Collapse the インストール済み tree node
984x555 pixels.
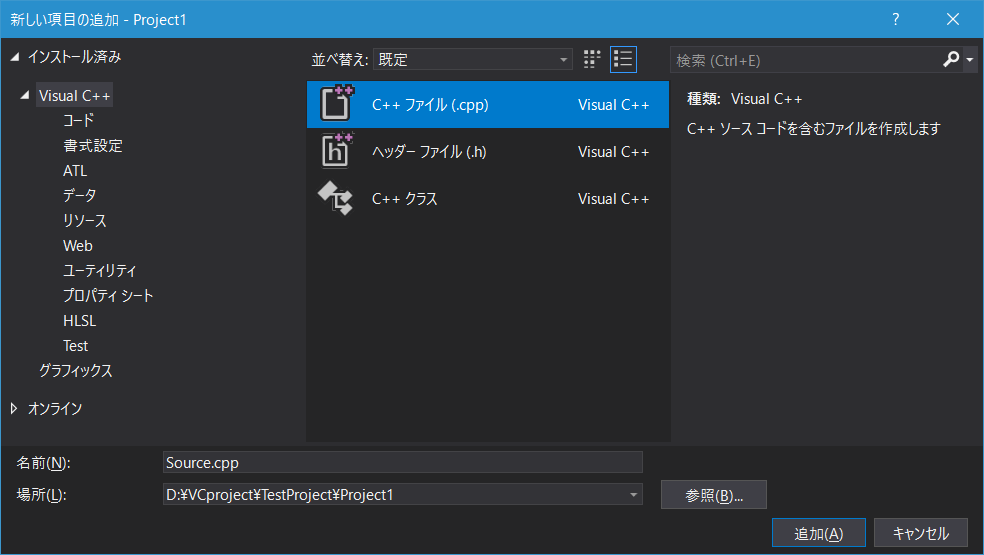tap(14, 57)
